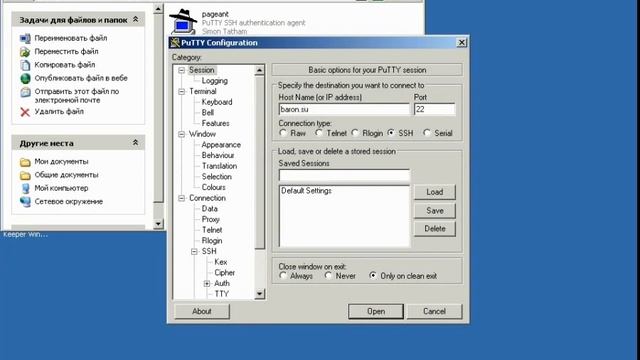
Task: Click in the Host Name field
Action: click(x=344, y=109)
